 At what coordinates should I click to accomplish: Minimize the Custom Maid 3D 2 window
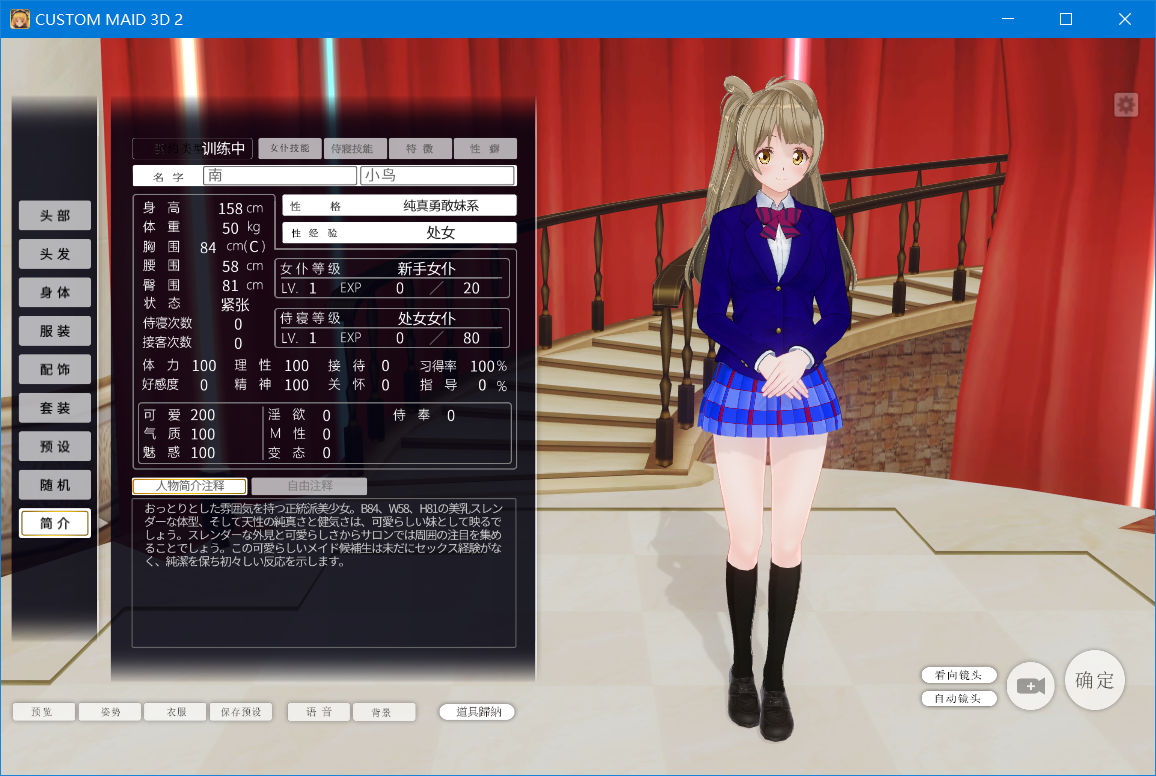1008,19
